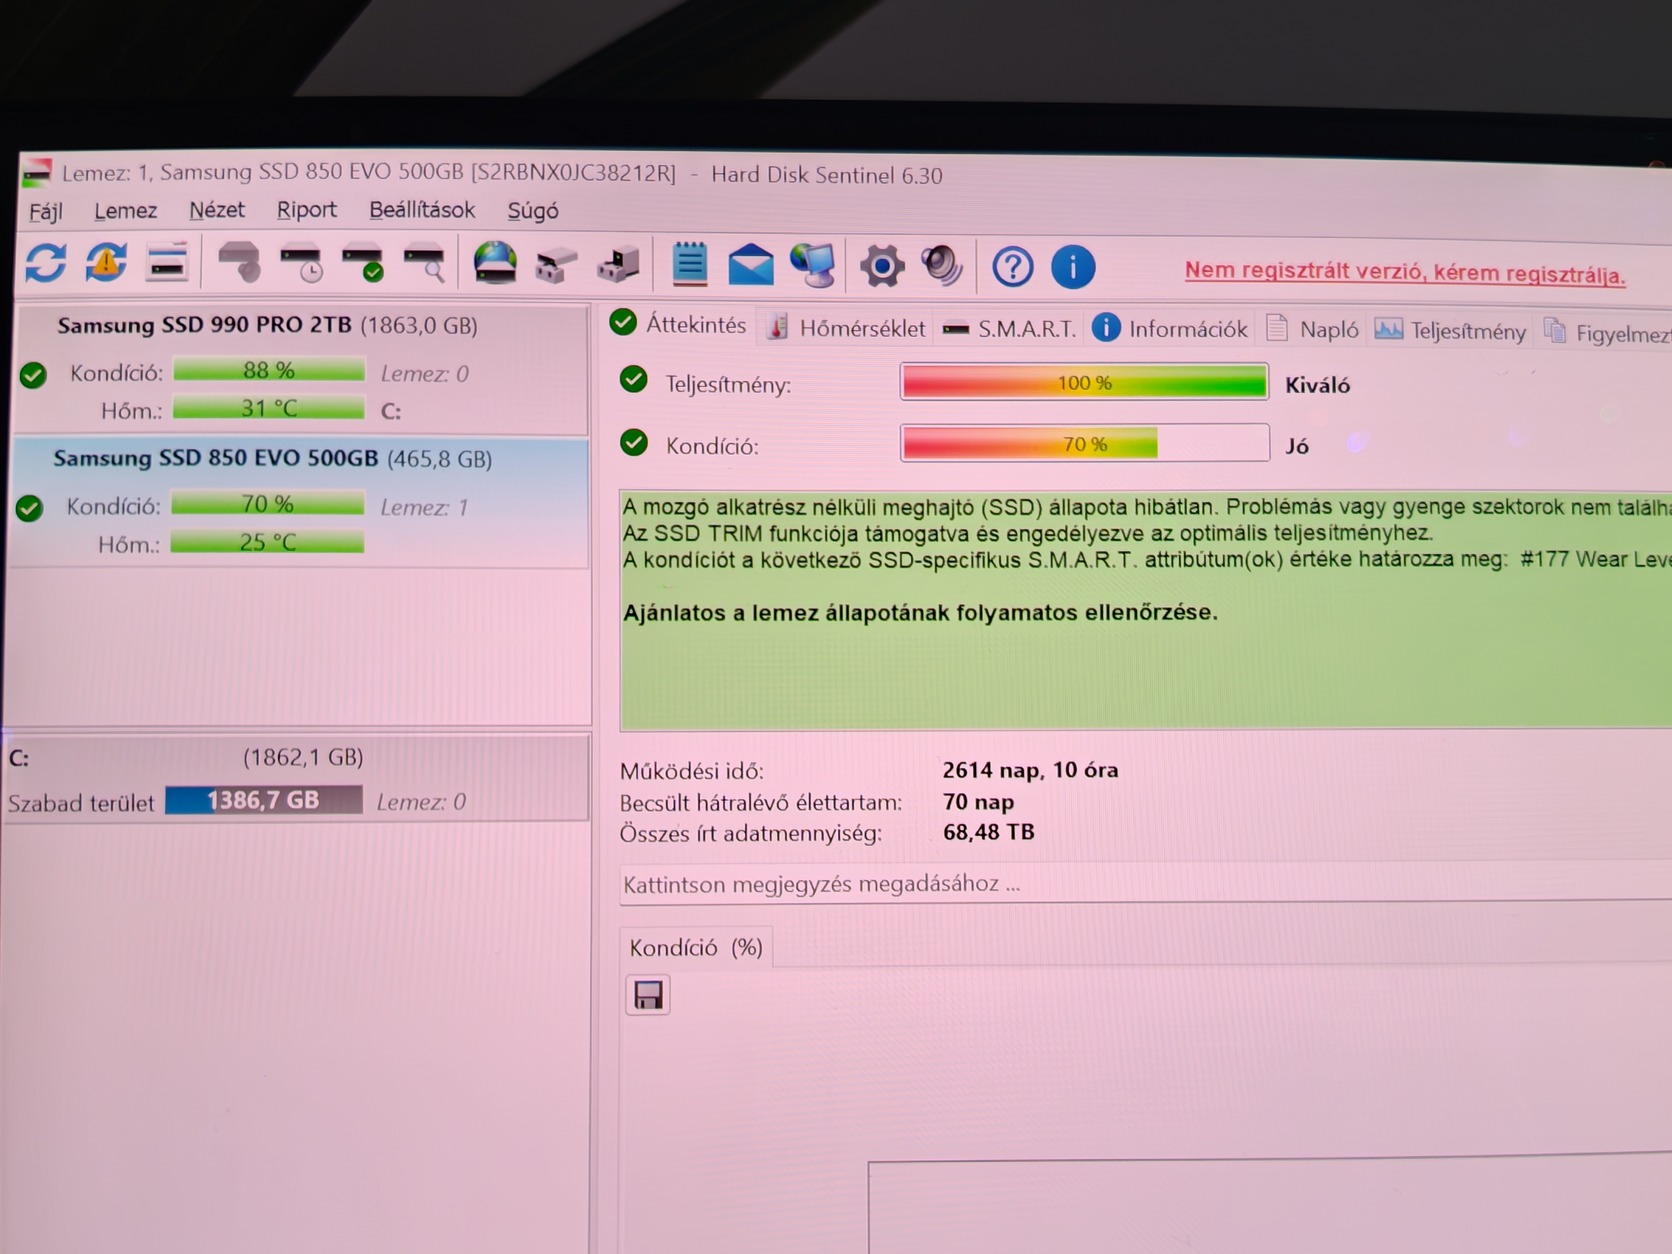Open the Beállítások menu
Viewport: 1672px width, 1254px height.
[x=422, y=210]
